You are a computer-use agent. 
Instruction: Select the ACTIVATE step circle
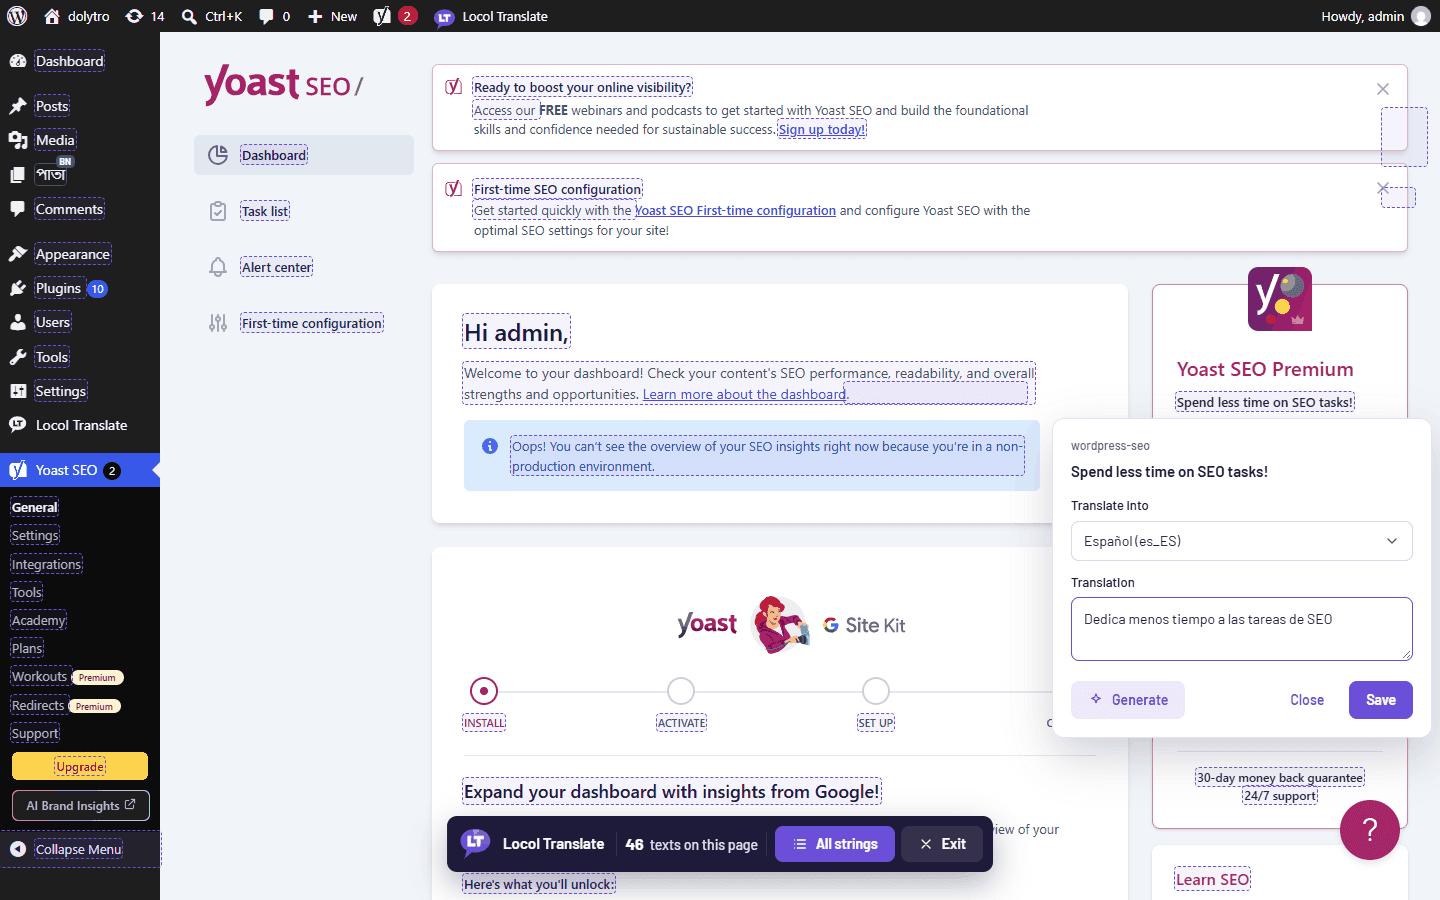[x=681, y=691]
